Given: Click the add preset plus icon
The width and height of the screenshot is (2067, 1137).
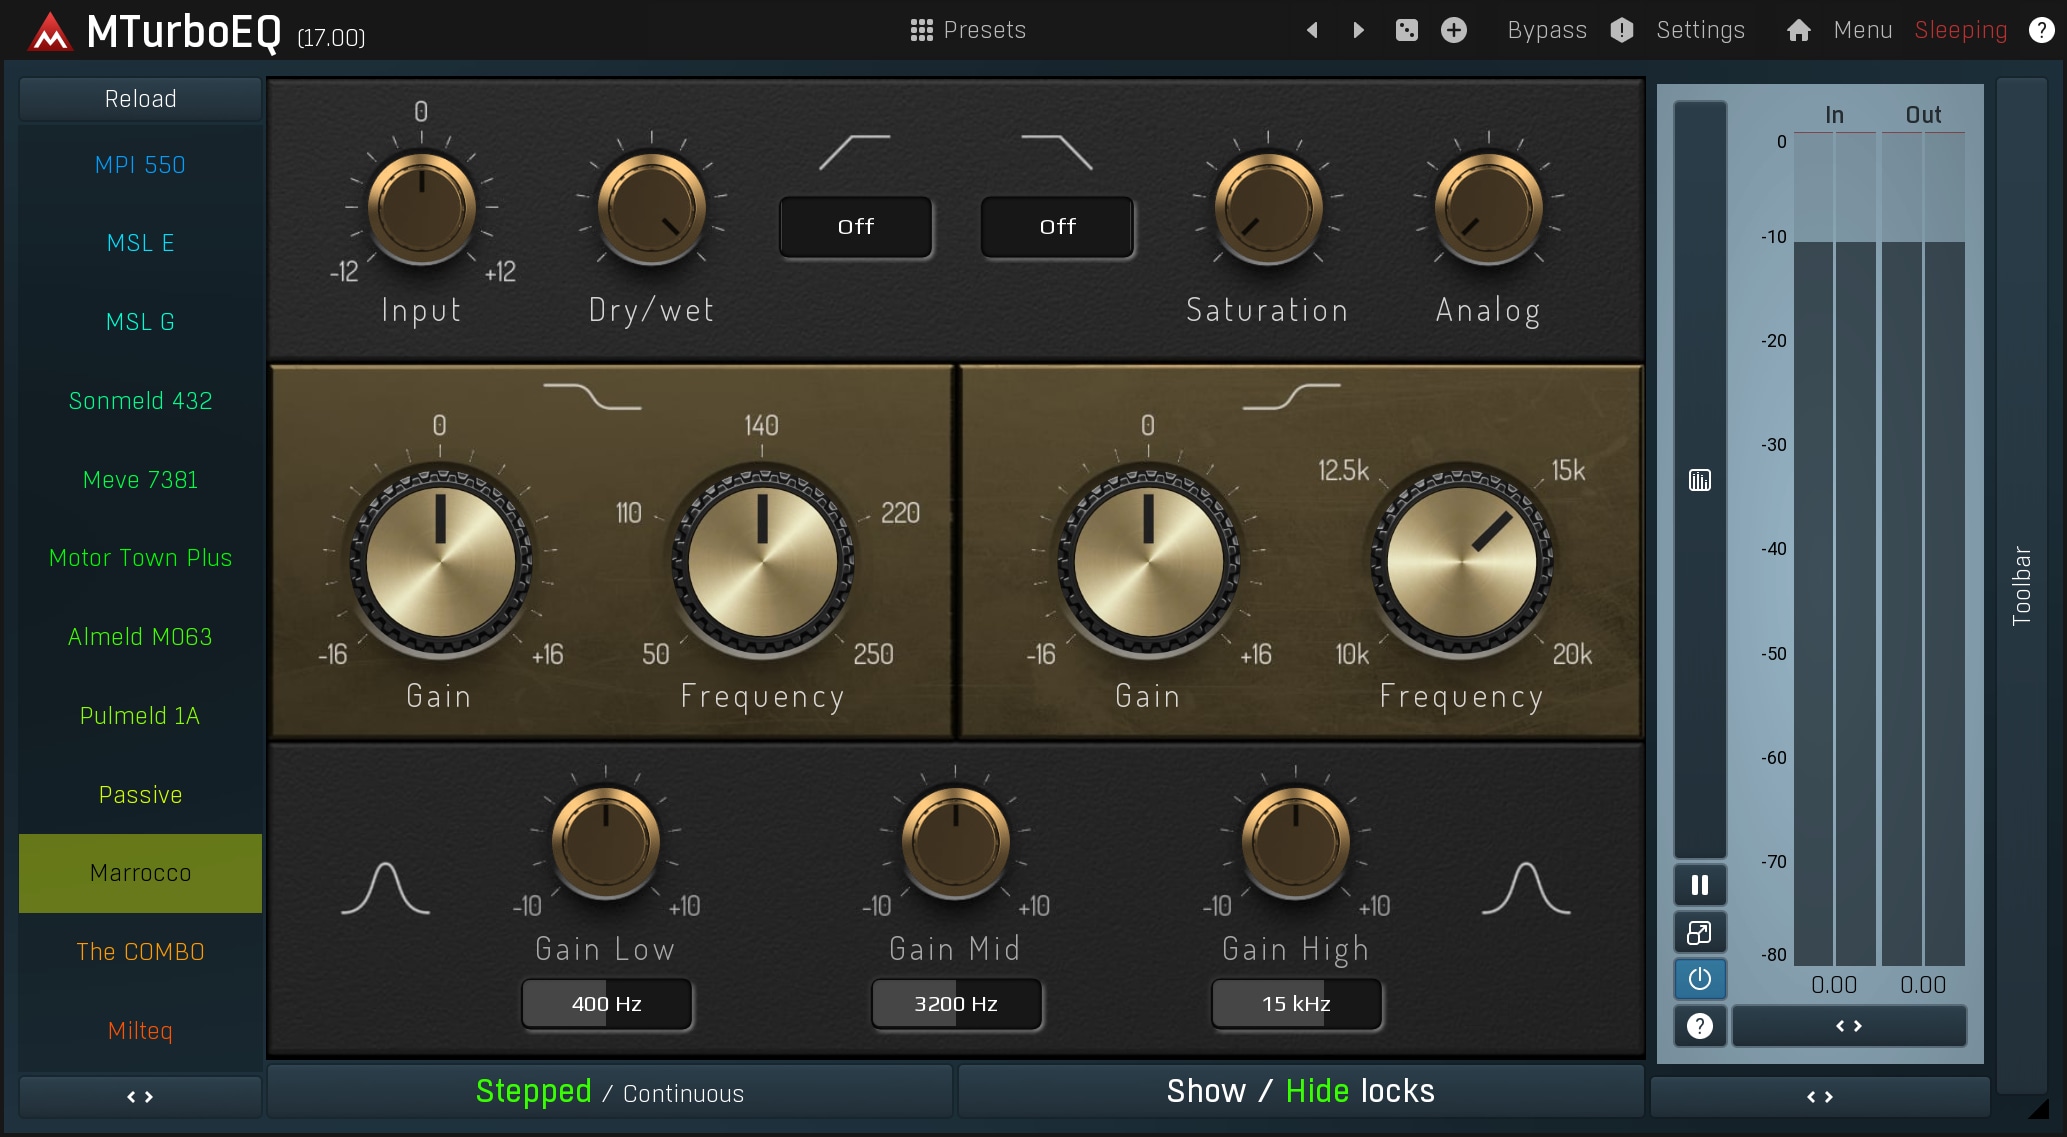Looking at the screenshot, I should (x=1453, y=30).
